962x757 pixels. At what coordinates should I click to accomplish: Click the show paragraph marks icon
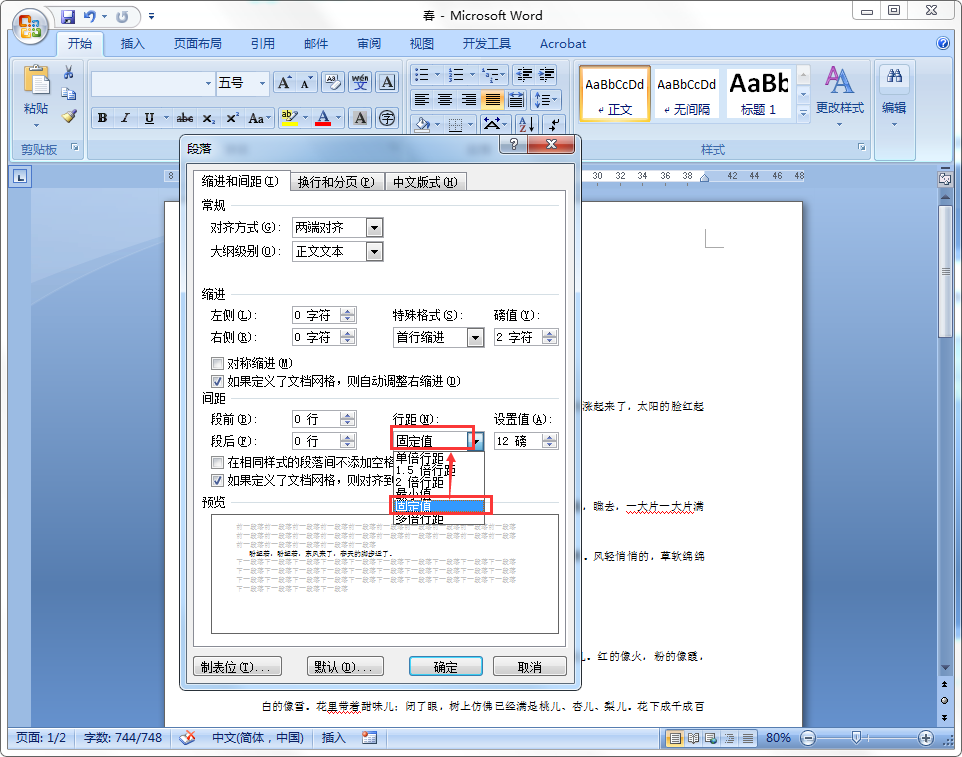pos(553,124)
